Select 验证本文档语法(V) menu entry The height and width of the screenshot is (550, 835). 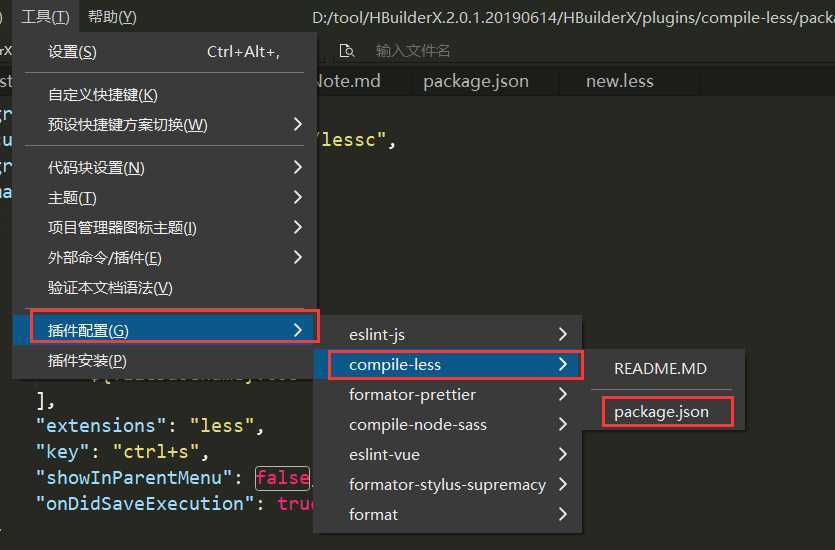point(165,288)
